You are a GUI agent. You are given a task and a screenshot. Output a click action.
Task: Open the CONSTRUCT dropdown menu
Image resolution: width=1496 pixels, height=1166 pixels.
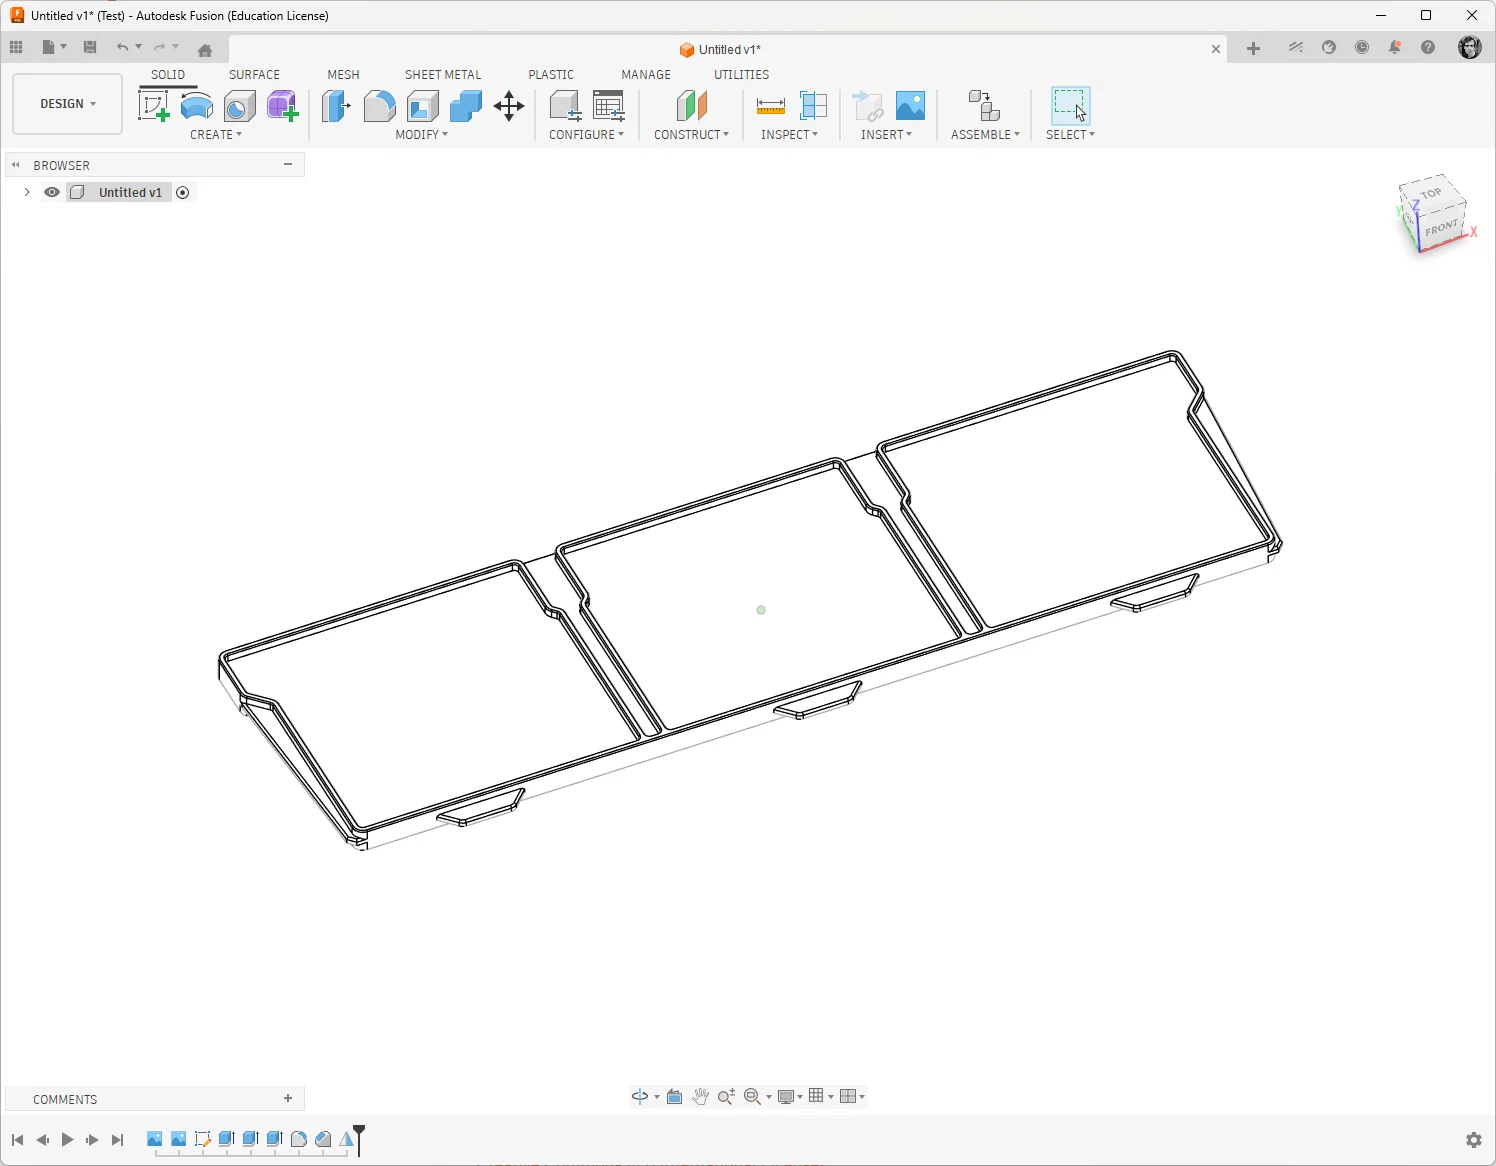(691, 135)
